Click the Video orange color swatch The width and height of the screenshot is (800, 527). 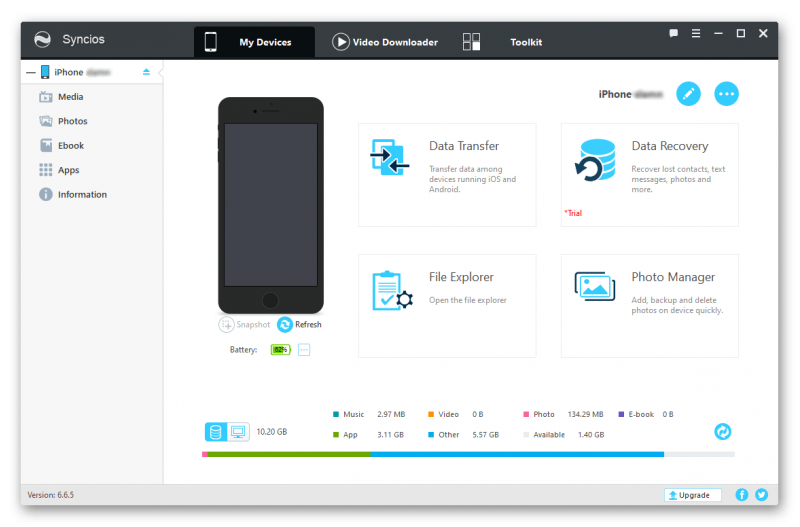click(x=431, y=414)
